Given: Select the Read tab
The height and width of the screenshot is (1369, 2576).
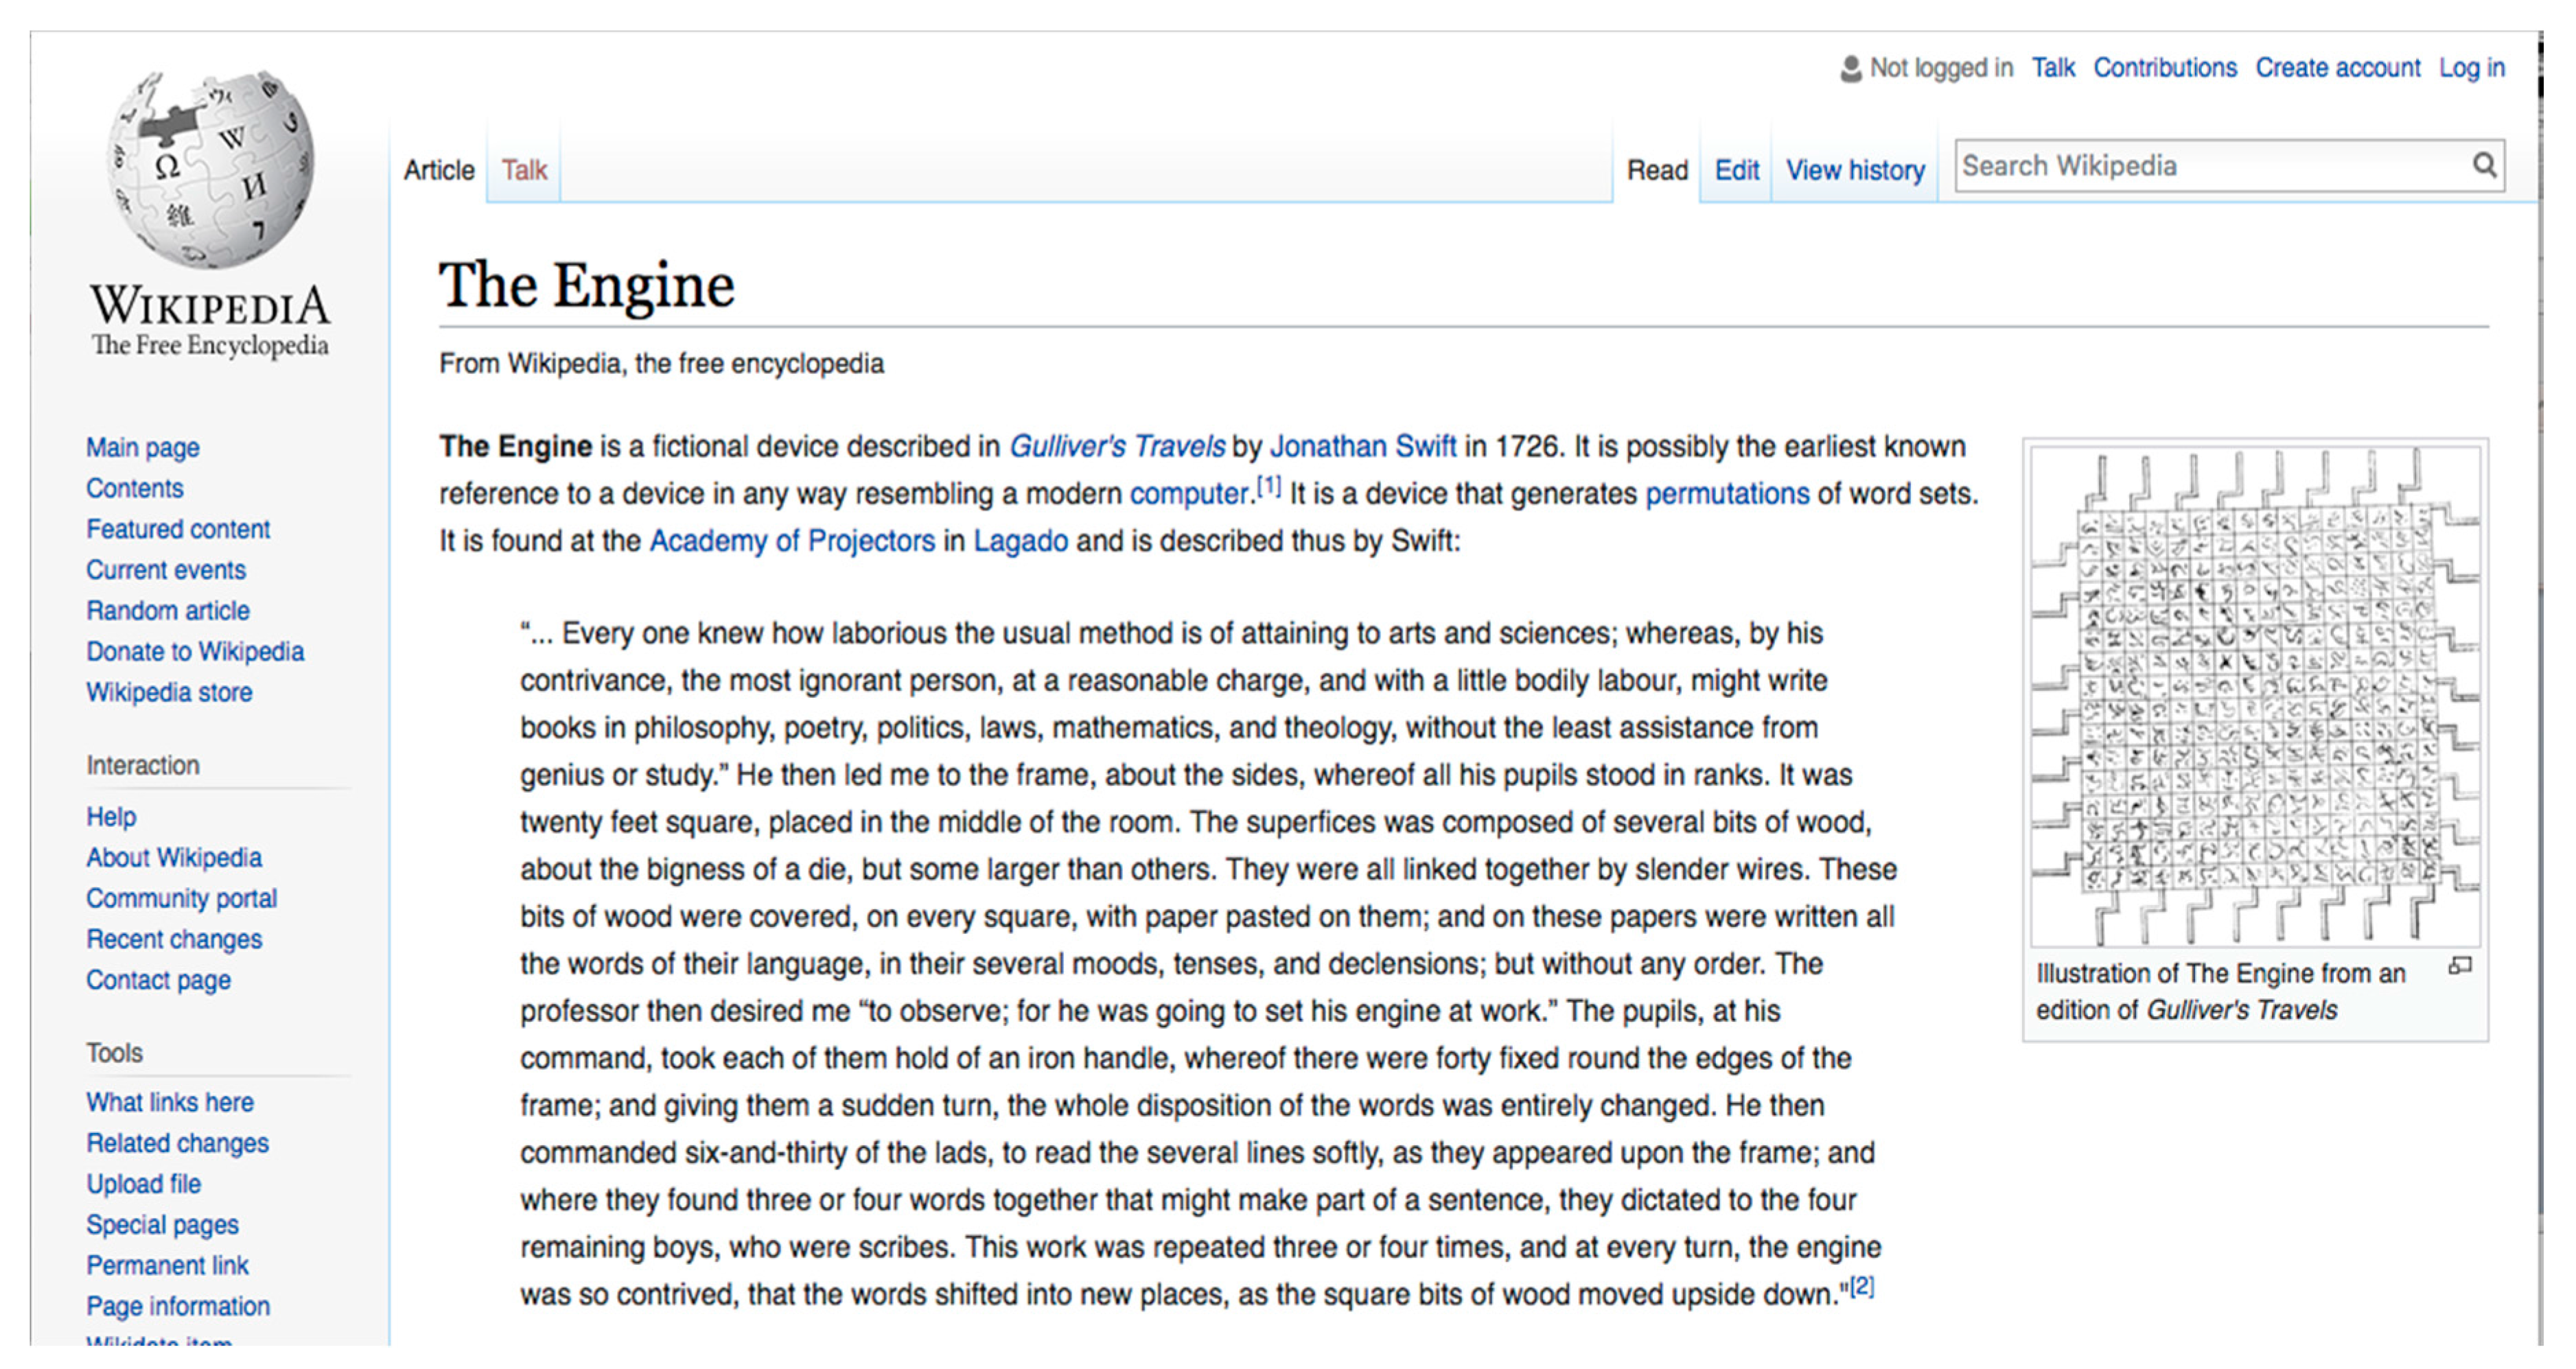Looking at the screenshot, I should [x=1657, y=170].
